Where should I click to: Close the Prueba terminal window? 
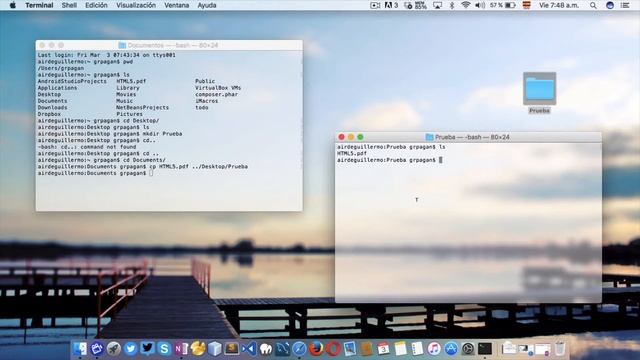[342, 137]
